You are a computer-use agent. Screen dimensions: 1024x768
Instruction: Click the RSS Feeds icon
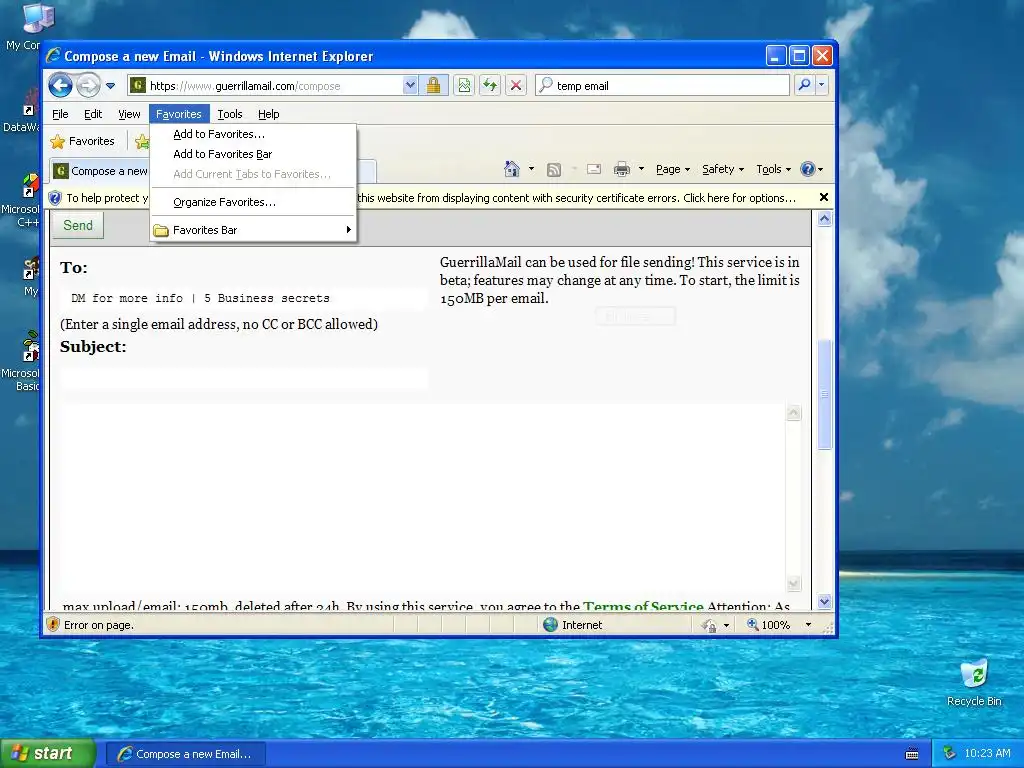[554, 170]
